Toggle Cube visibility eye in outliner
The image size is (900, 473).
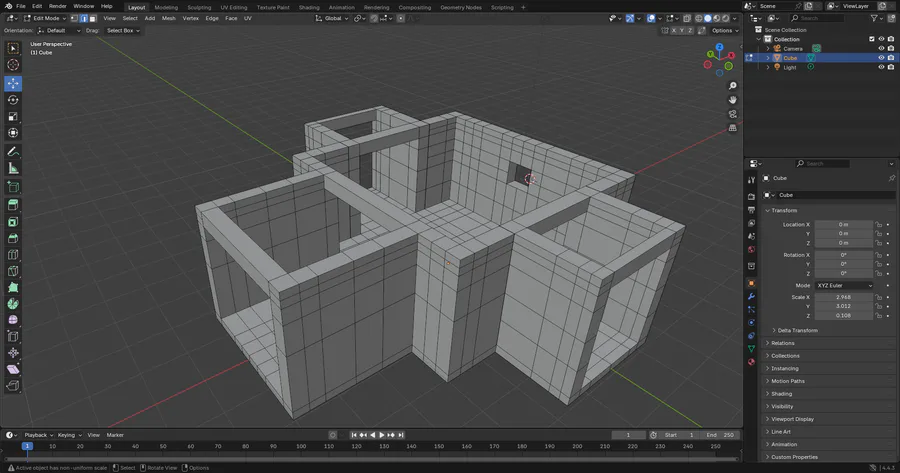point(881,57)
